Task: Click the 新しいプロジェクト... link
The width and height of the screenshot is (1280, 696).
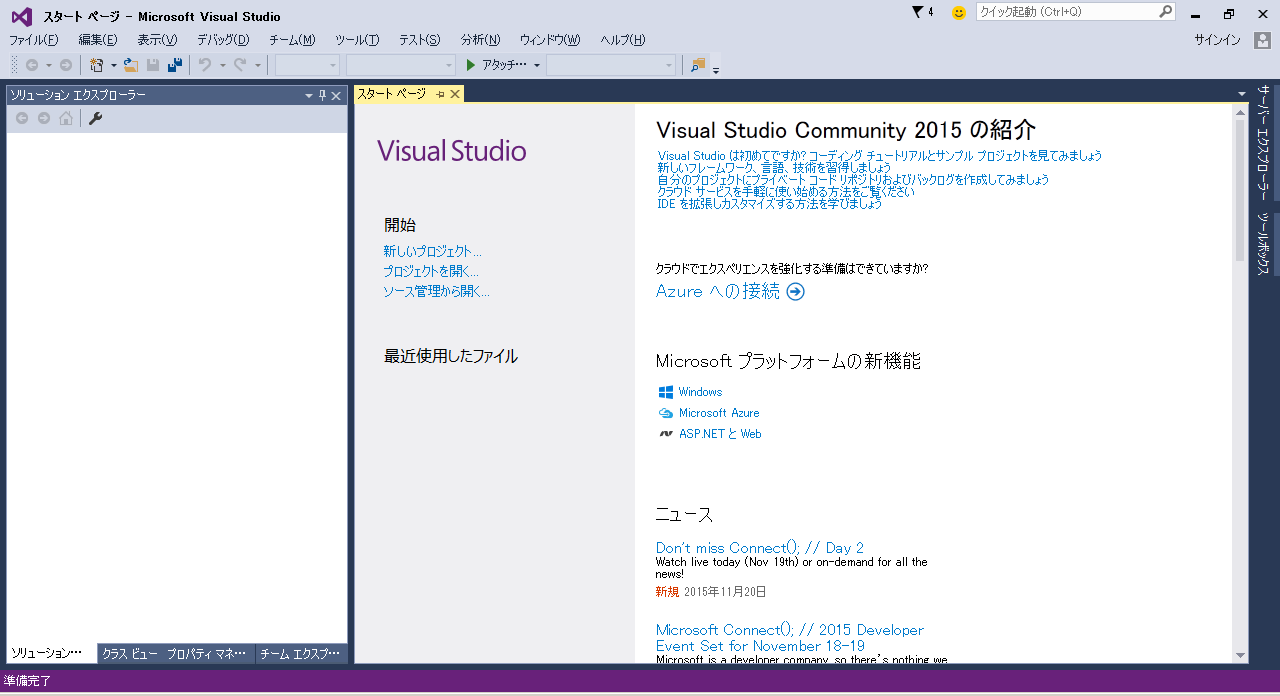Action: click(432, 251)
